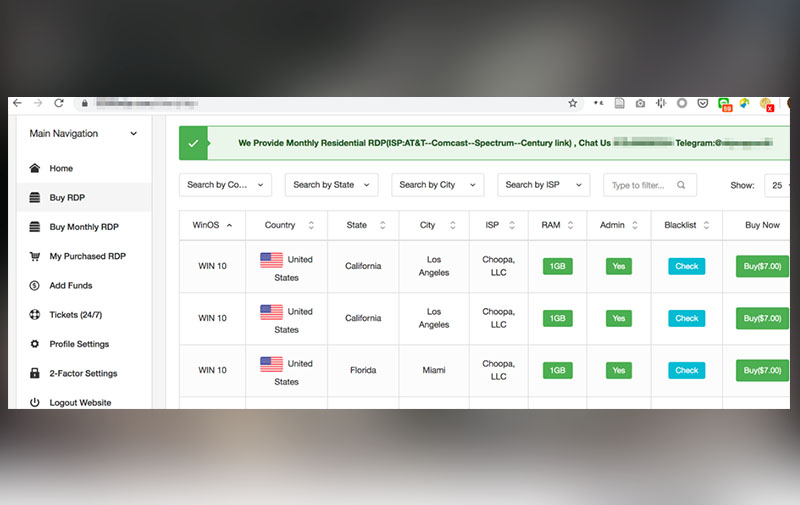Image resolution: width=800 pixels, height=505 pixels.
Task: Click the Check blacklist button for Miami row
Action: (686, 370)
